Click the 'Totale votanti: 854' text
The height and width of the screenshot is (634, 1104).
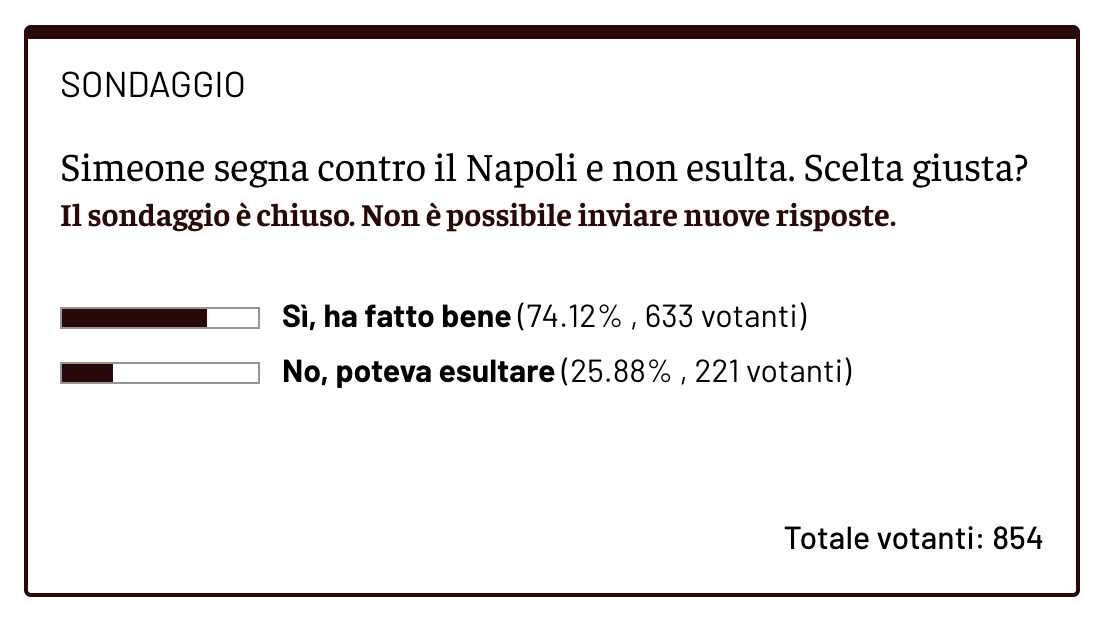tap(913, 538)
